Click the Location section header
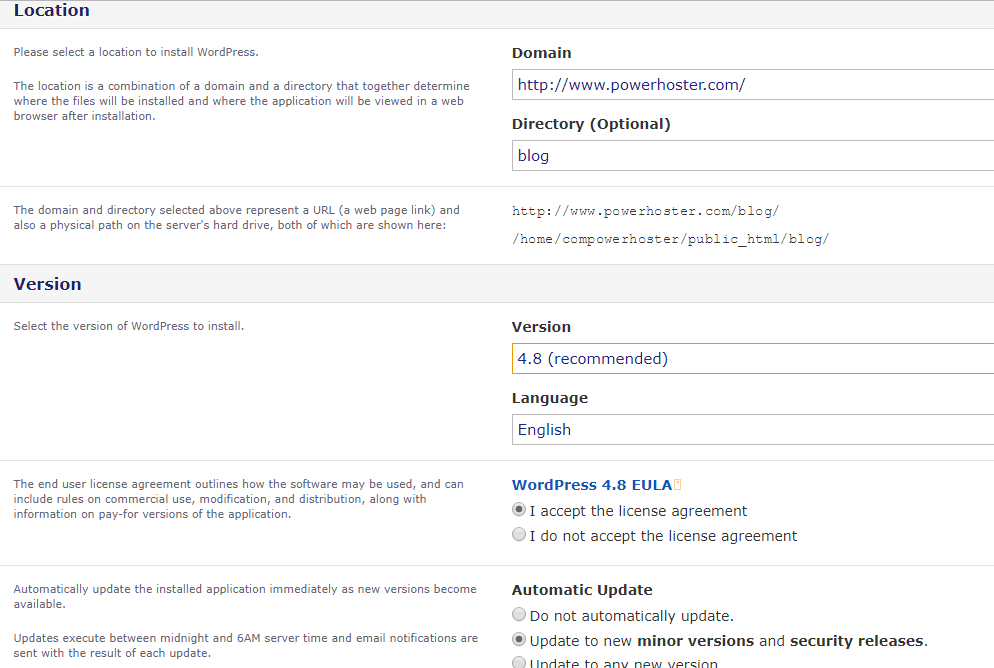994x668 pixels. click(x=52, y=11)
